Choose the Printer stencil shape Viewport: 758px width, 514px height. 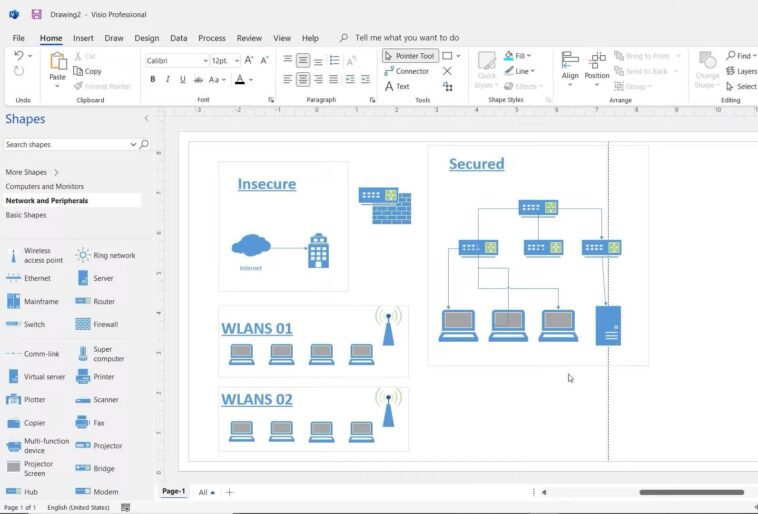point(96,377)
